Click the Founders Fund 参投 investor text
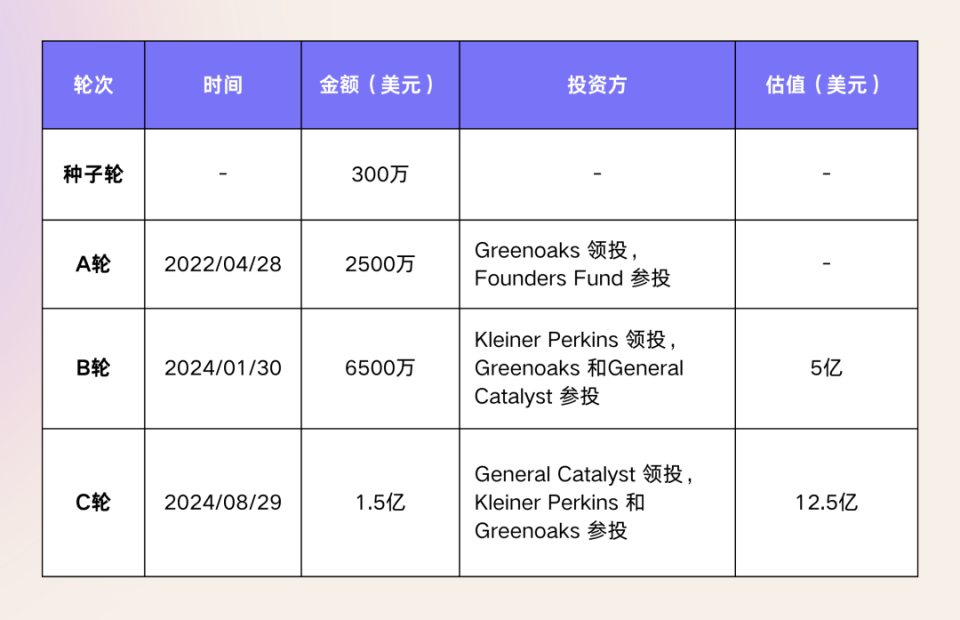 pyautogui.click(x=572, y=278)
